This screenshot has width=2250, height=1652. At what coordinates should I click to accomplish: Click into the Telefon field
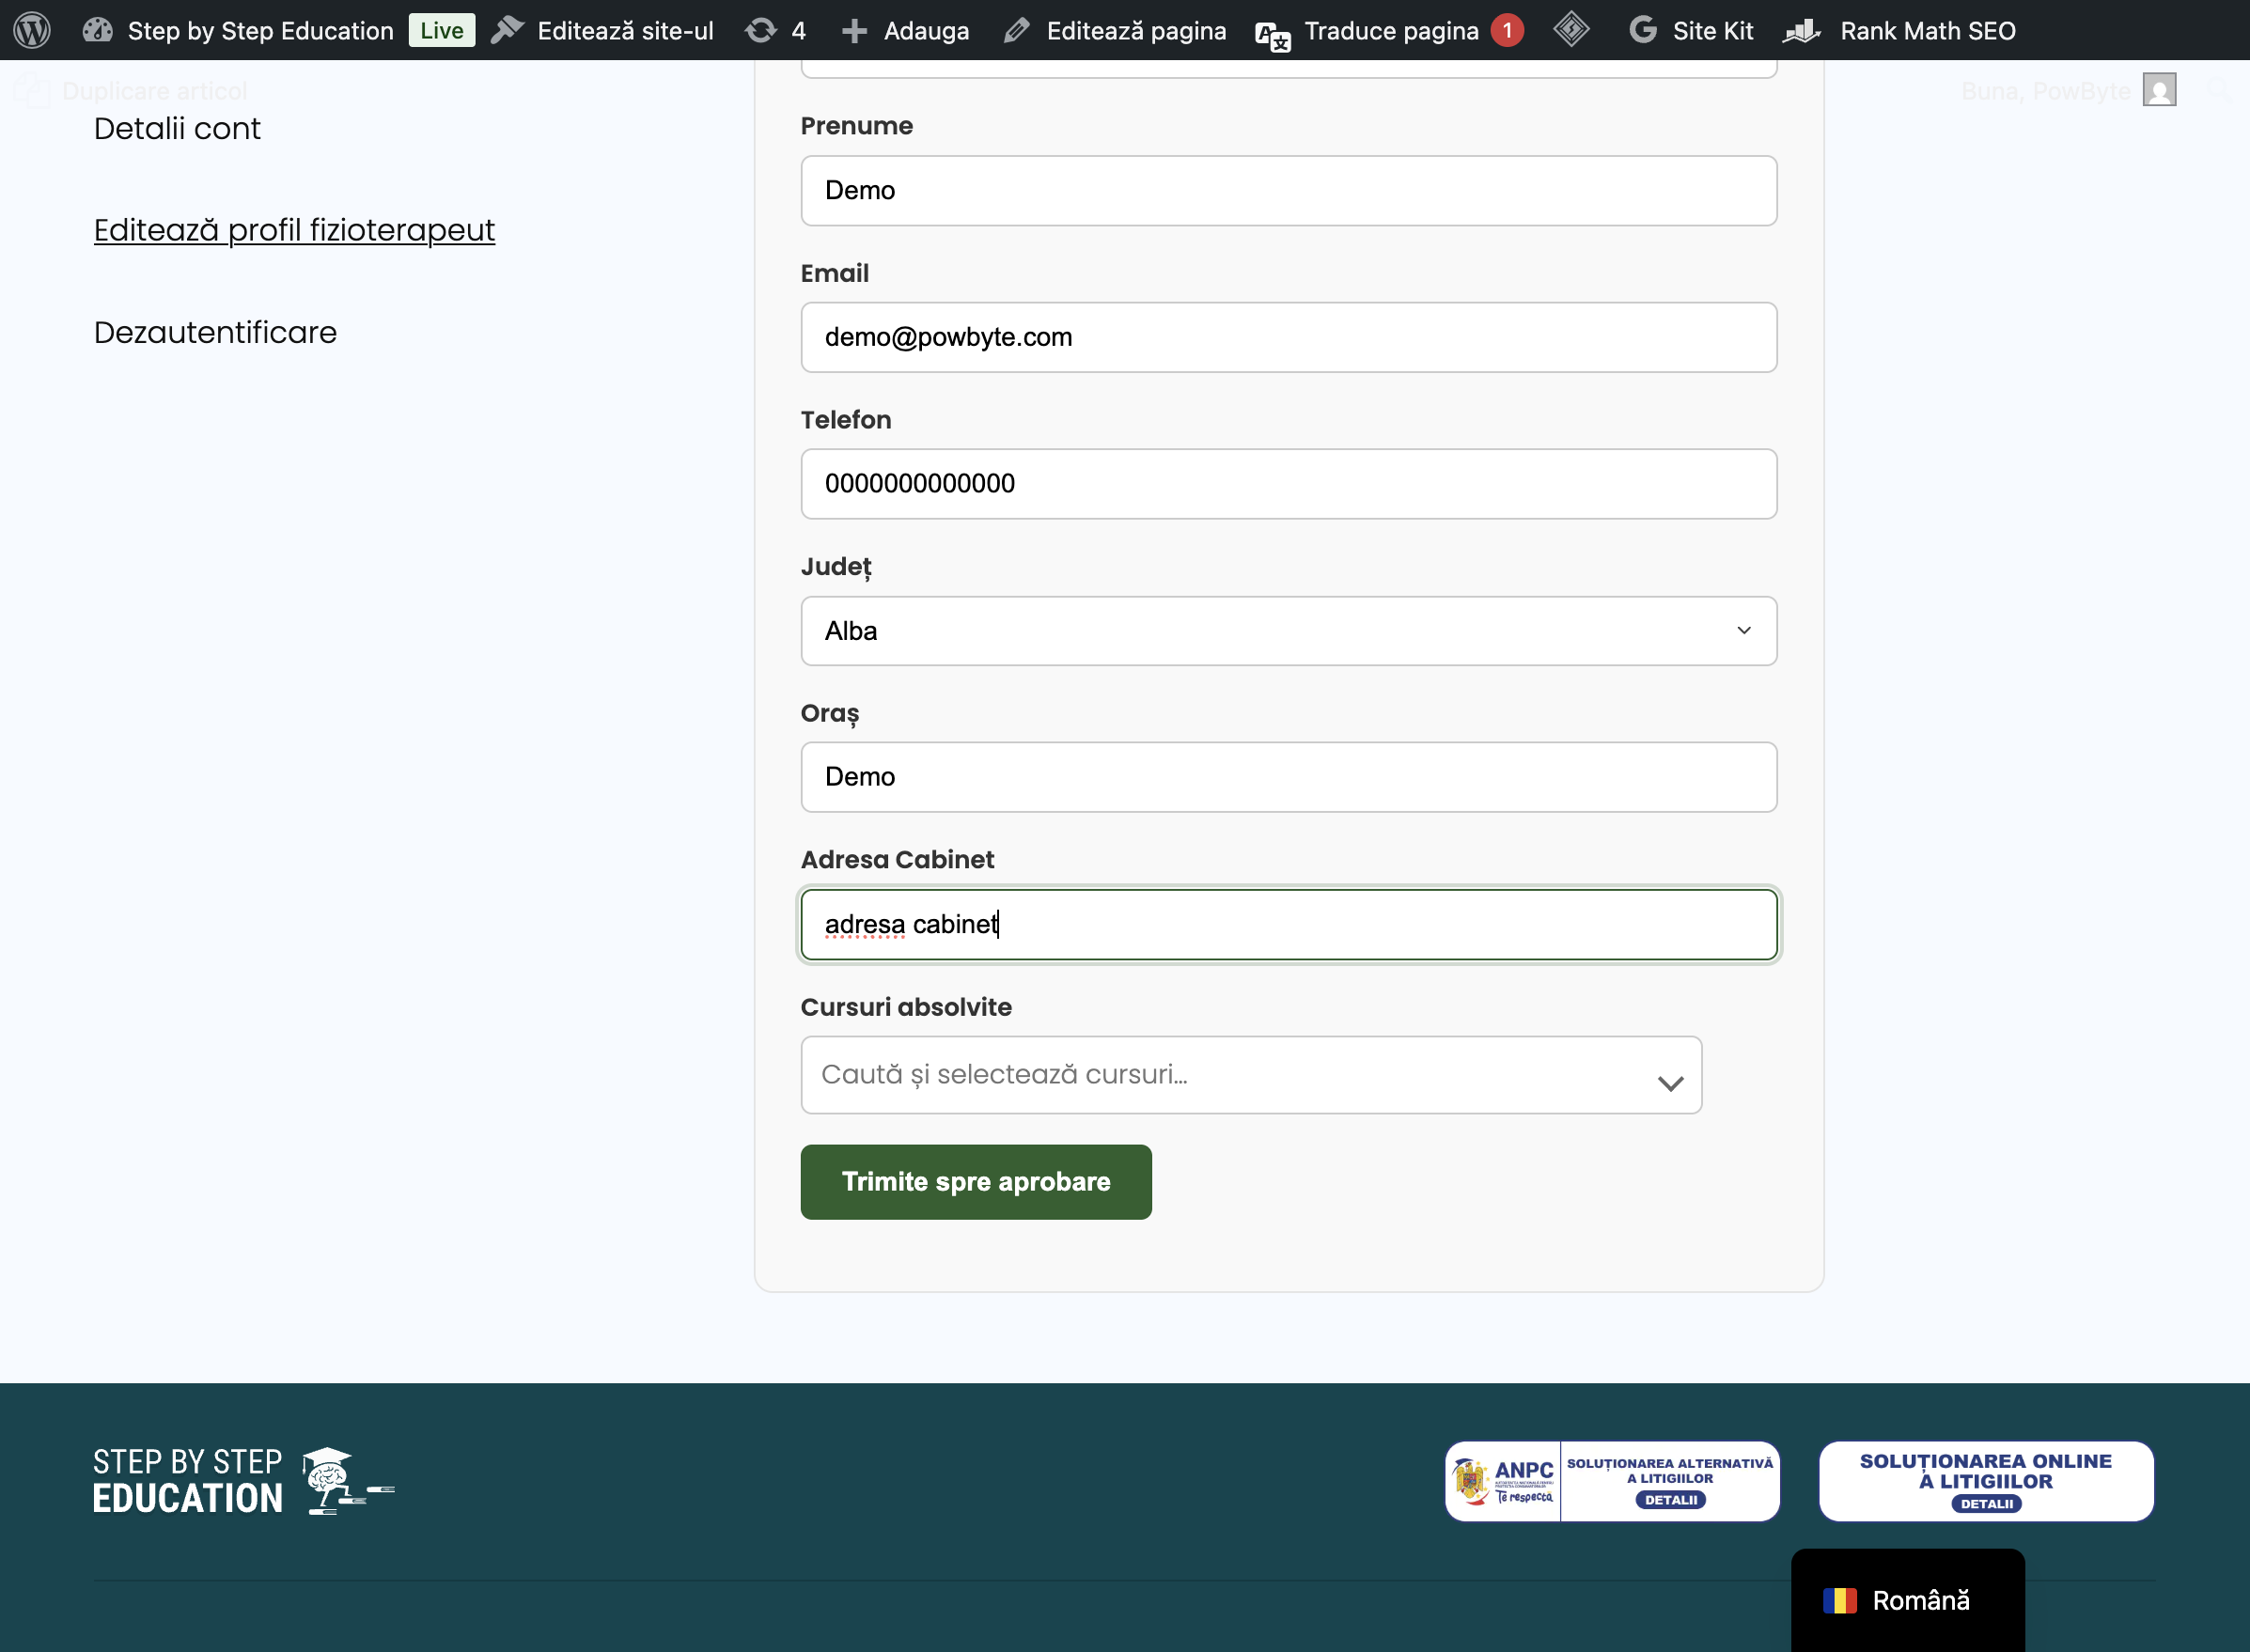[1289, 484]
